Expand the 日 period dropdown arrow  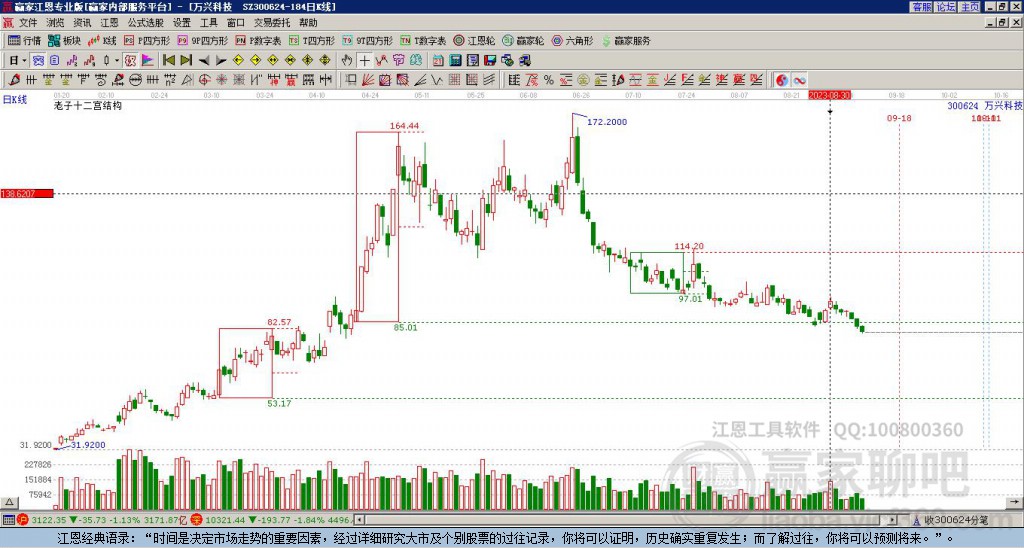pos(25,61)
